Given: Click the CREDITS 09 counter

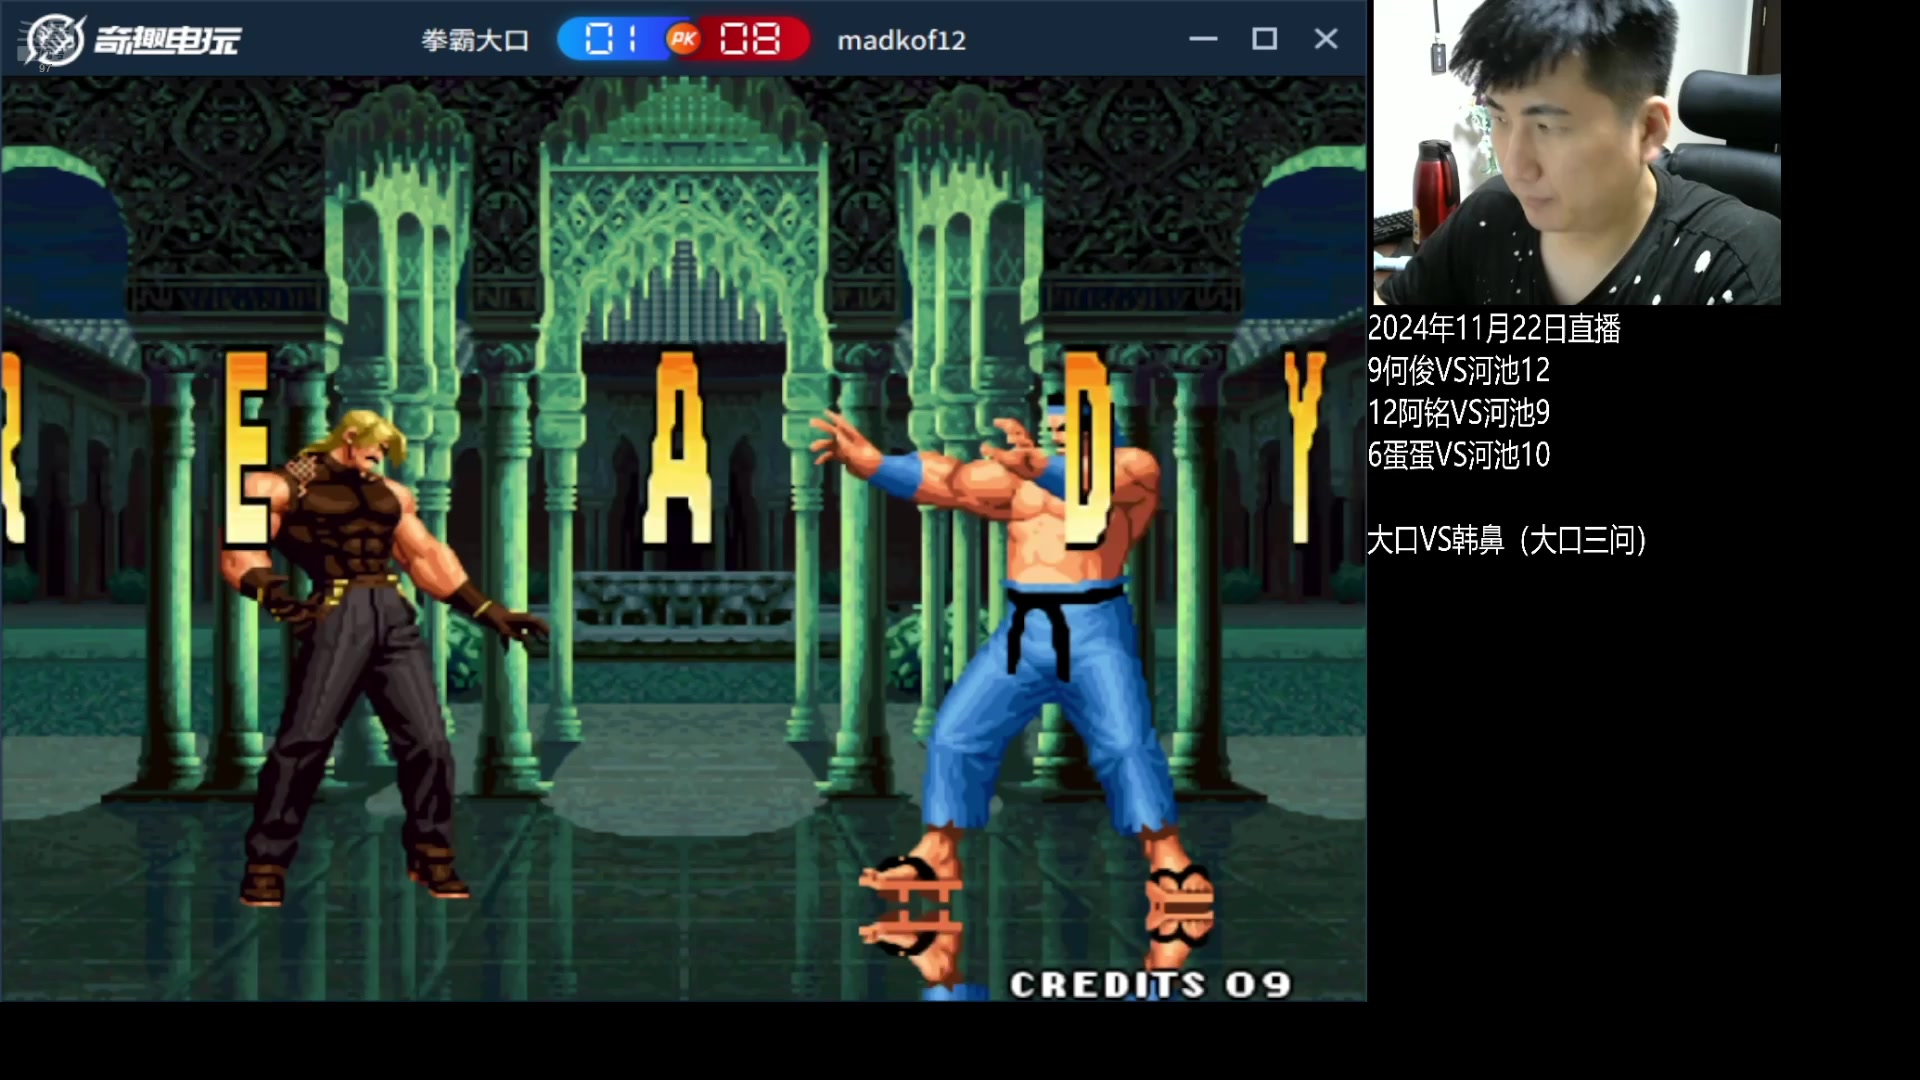Looking at the screenshot, I should coord(1150,985).
